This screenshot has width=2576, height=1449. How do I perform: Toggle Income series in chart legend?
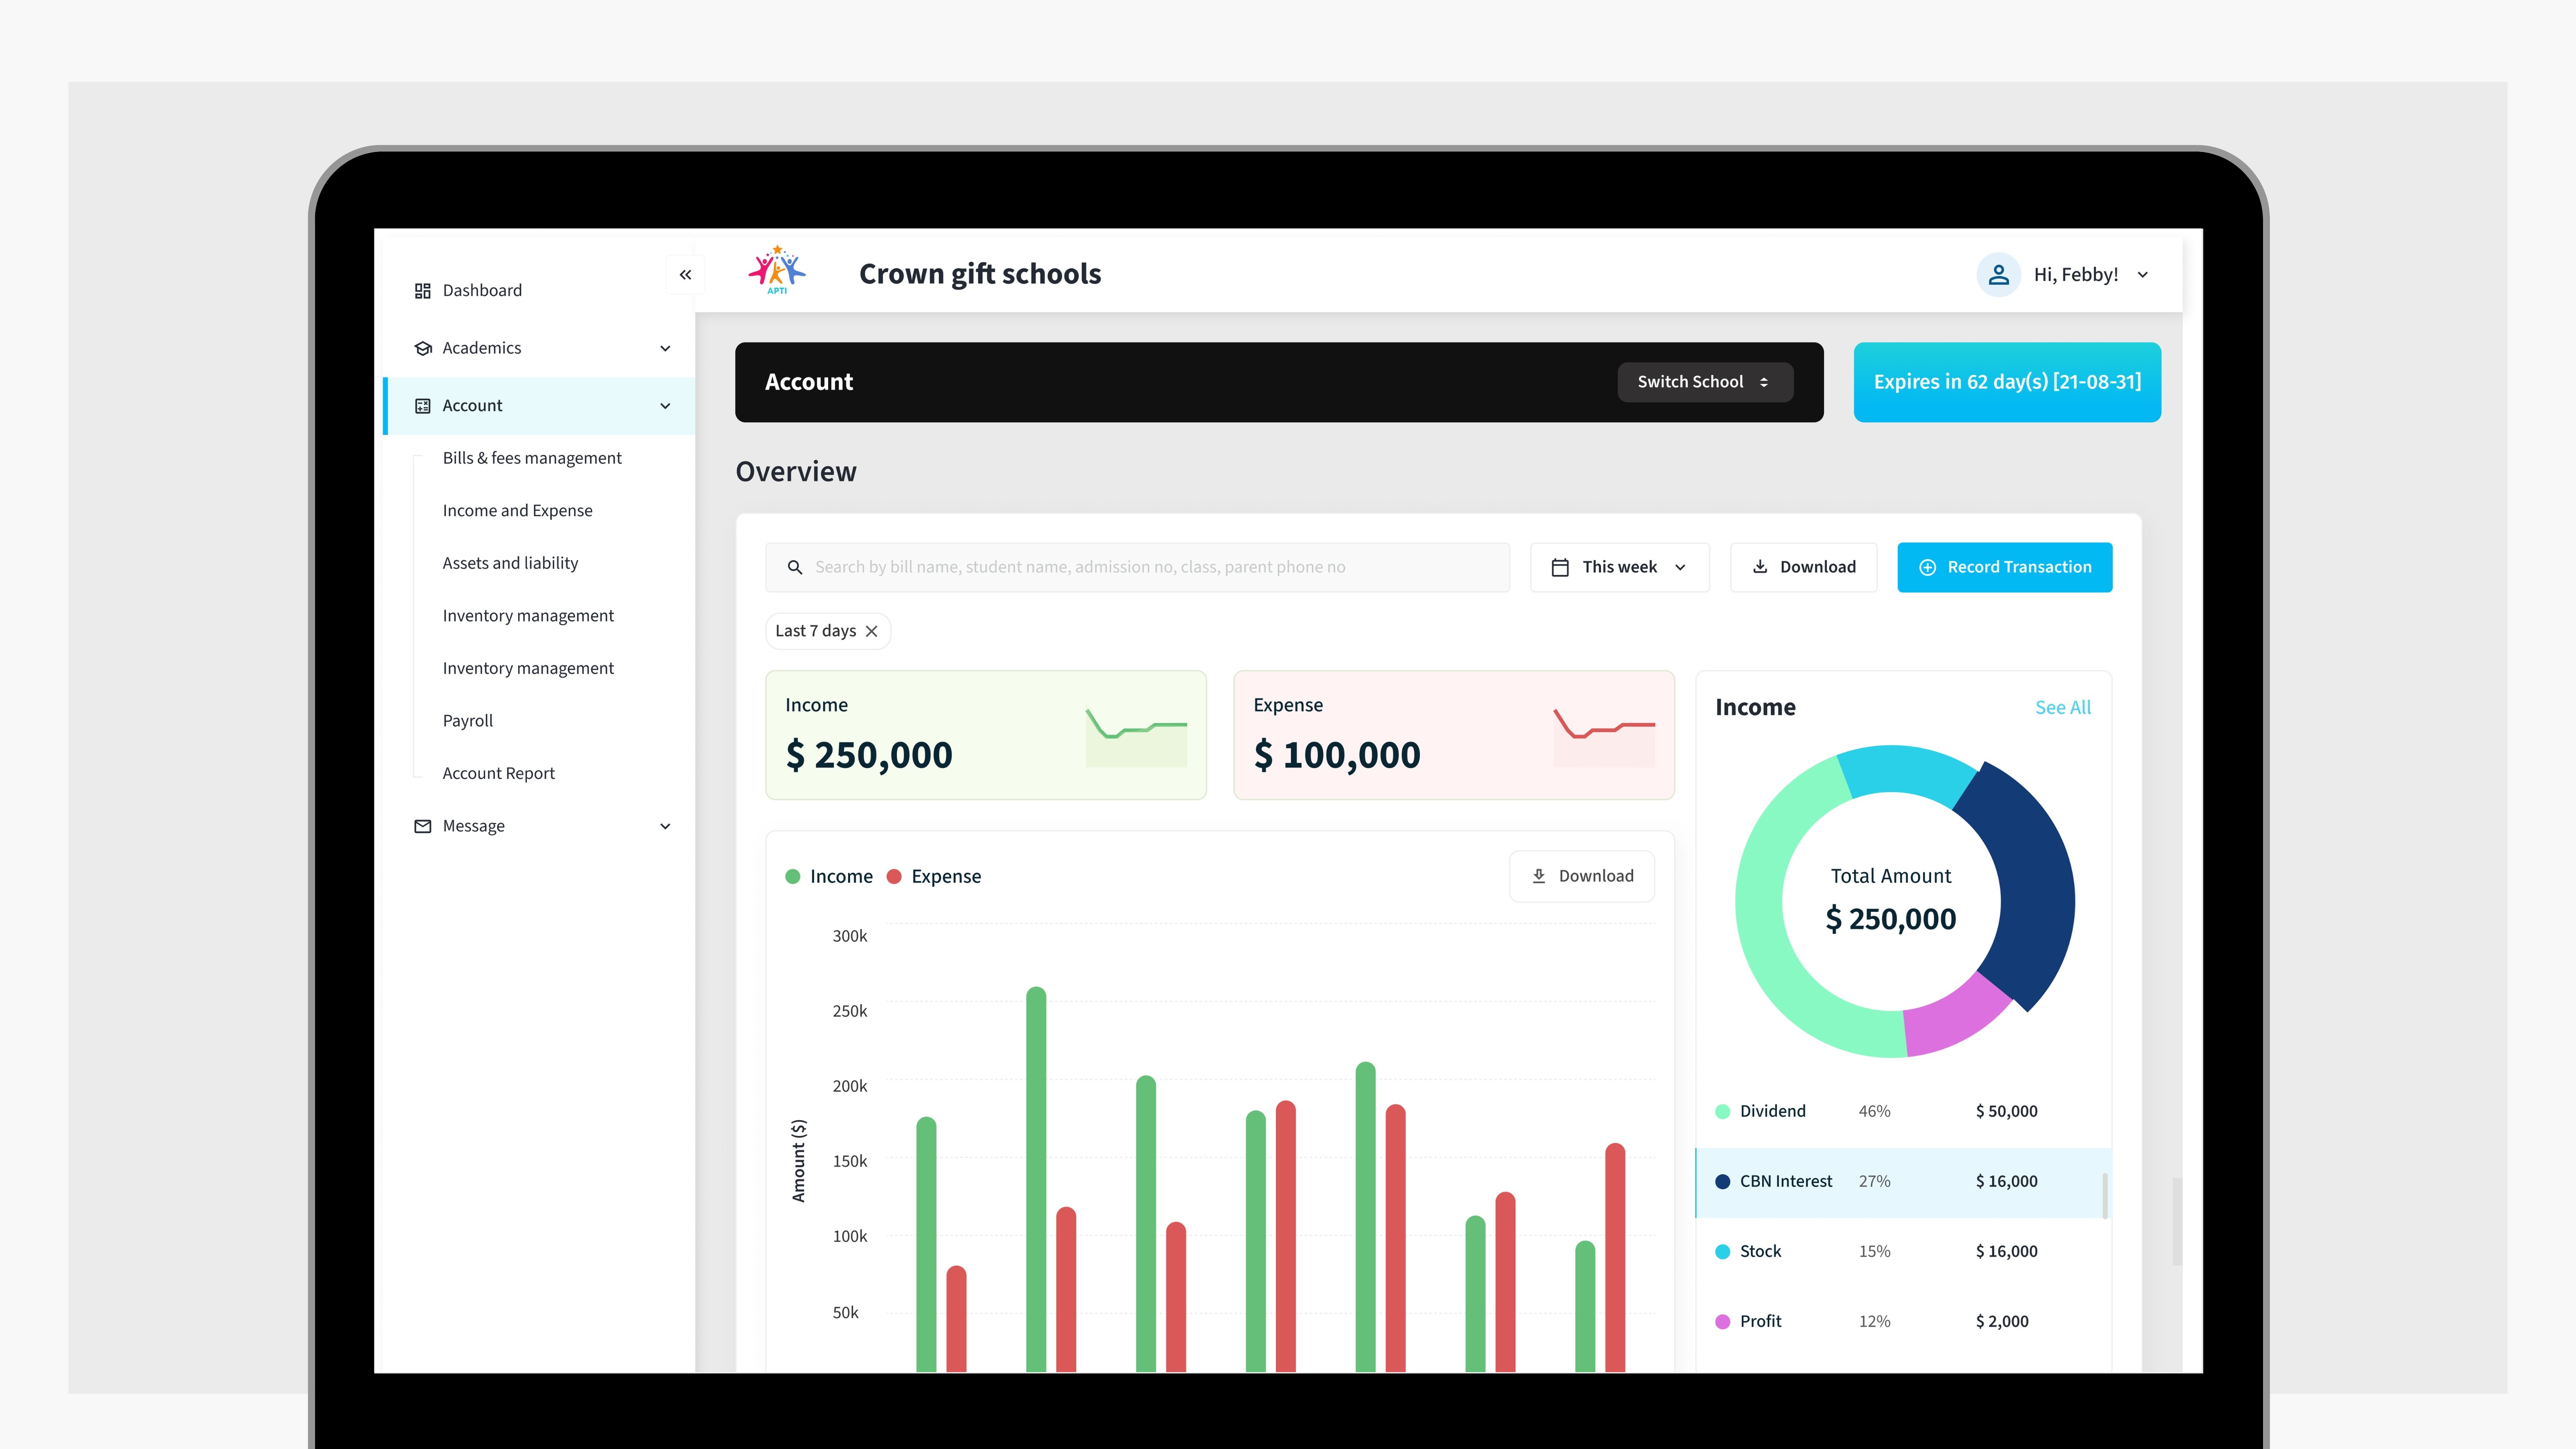tap(829, 876)
